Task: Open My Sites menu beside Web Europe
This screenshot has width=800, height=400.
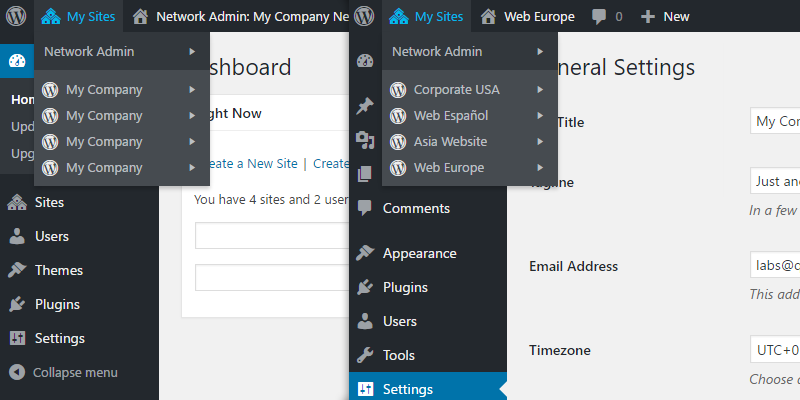Action: (x=427, y=16)
